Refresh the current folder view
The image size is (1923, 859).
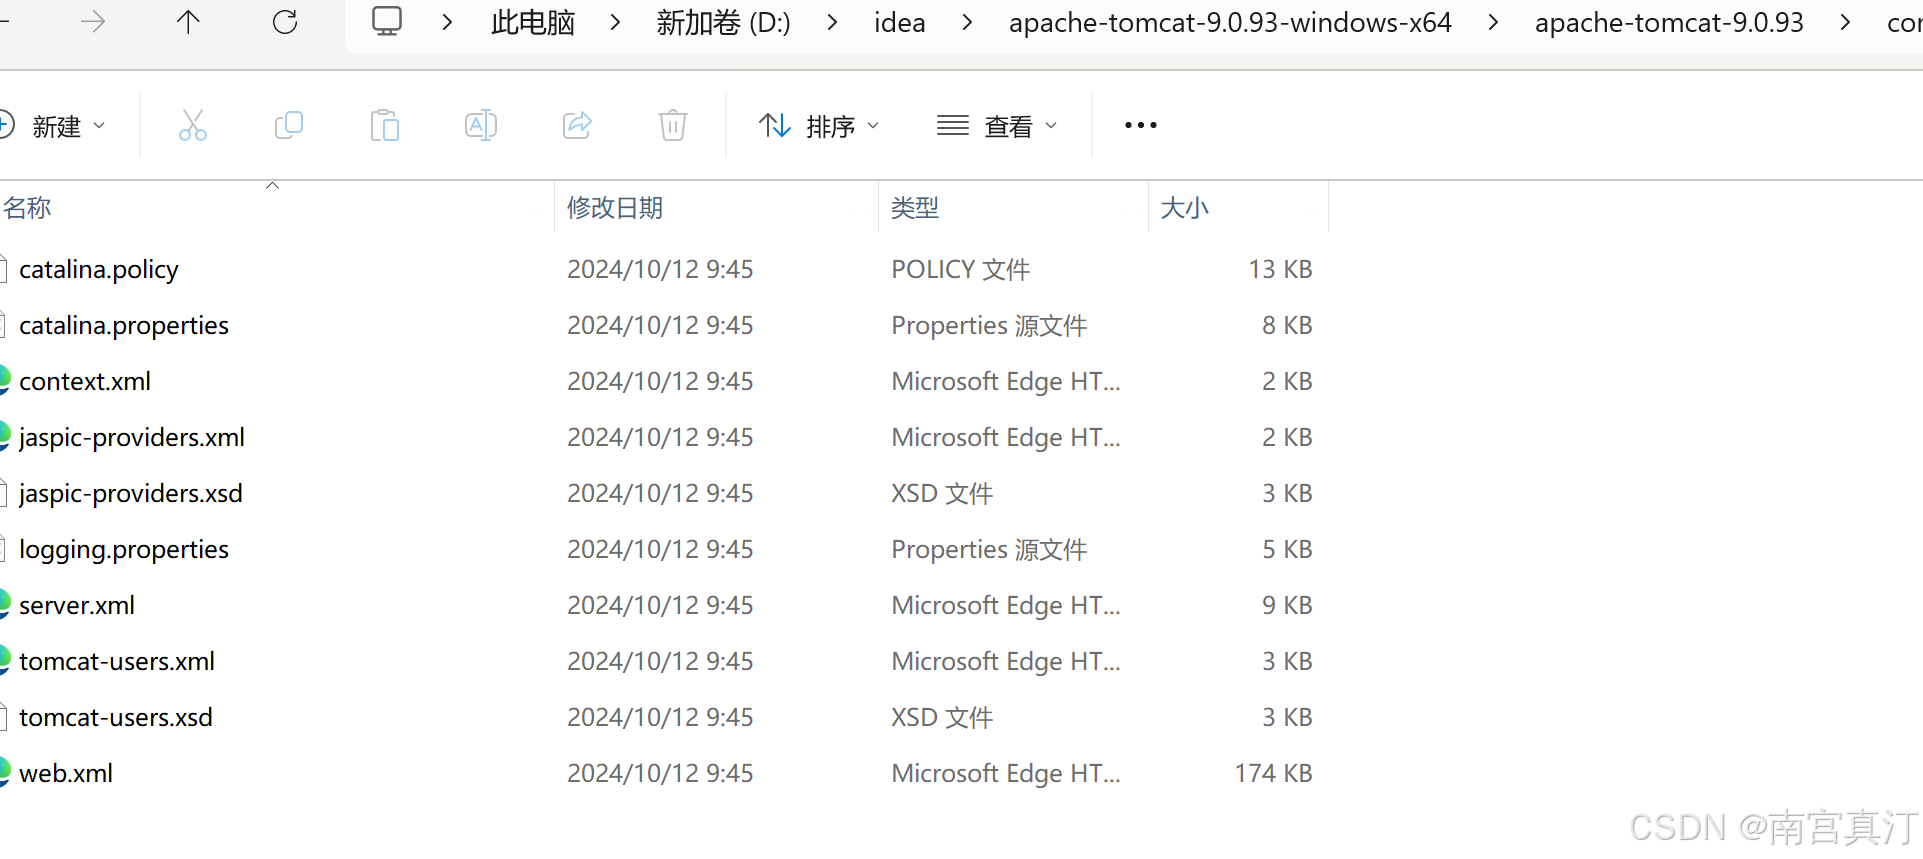pos(285,22)
